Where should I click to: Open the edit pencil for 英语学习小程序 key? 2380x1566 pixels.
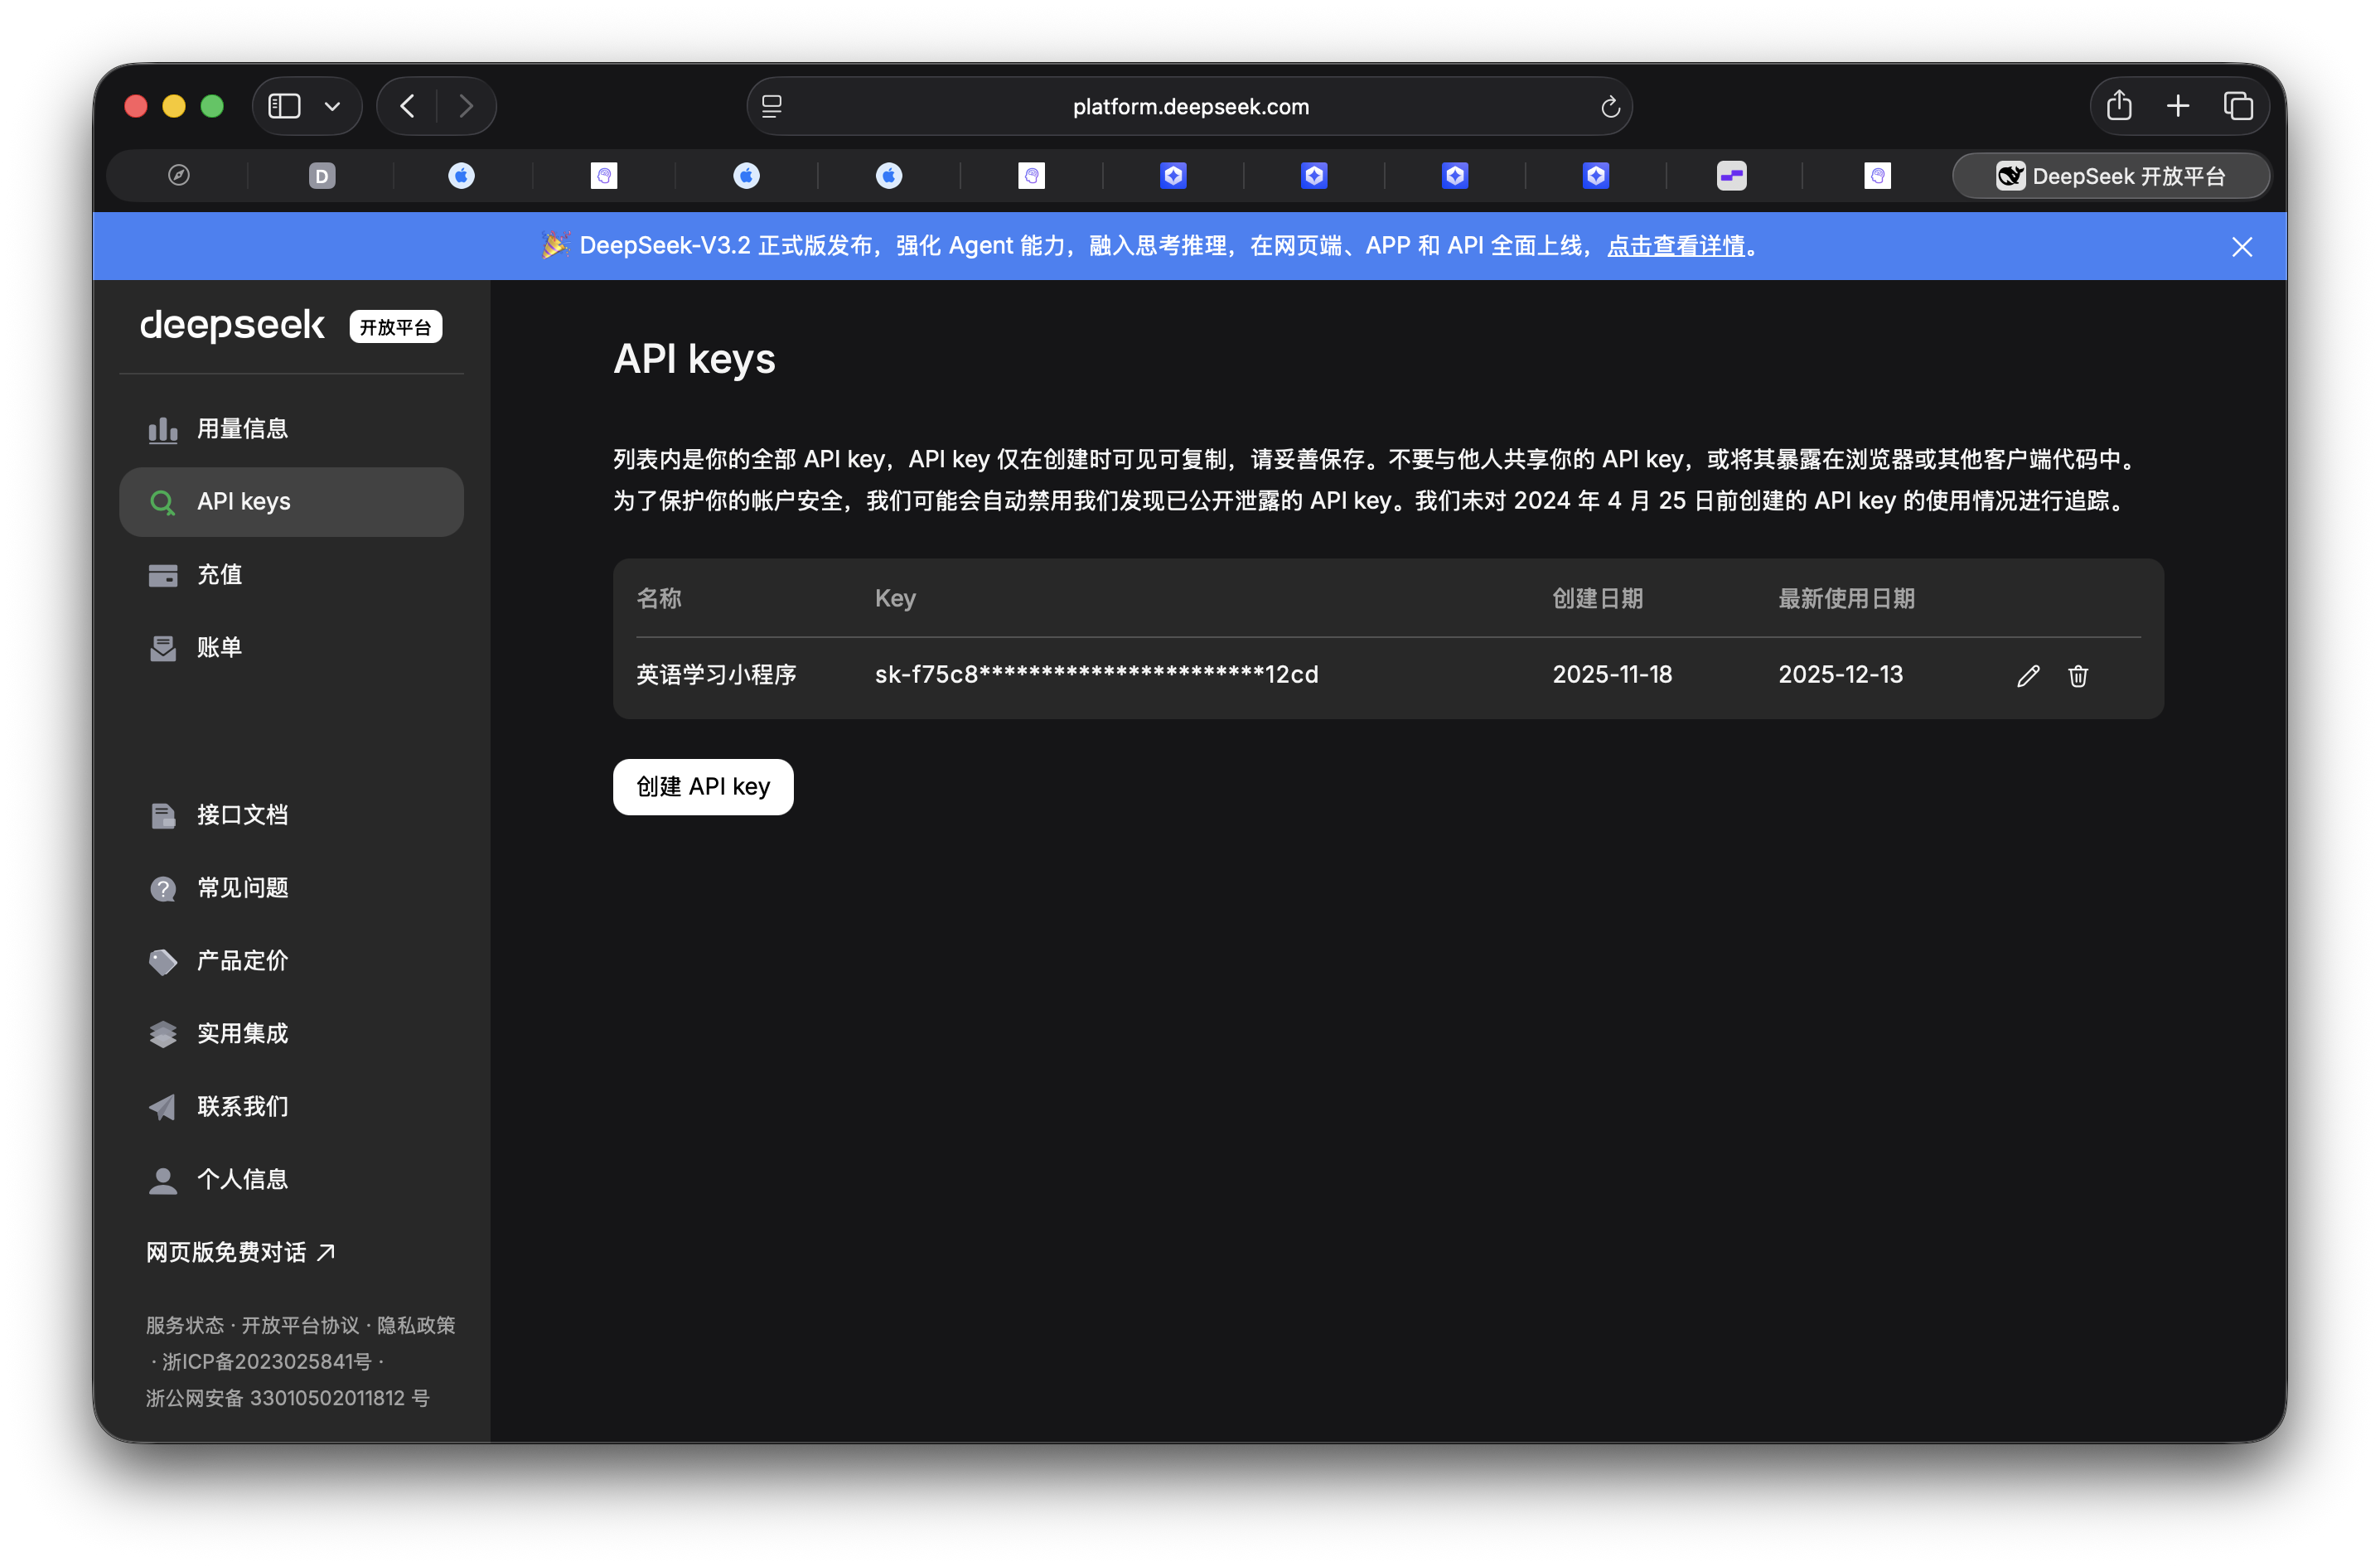click(2029, 676)
